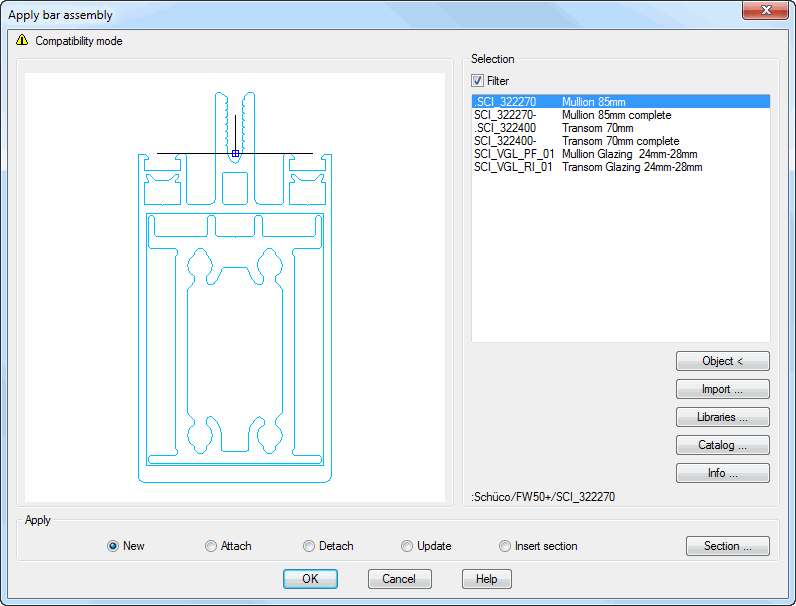
Task: Click the Compatibility mode warning icon
Action: (22, 41)
